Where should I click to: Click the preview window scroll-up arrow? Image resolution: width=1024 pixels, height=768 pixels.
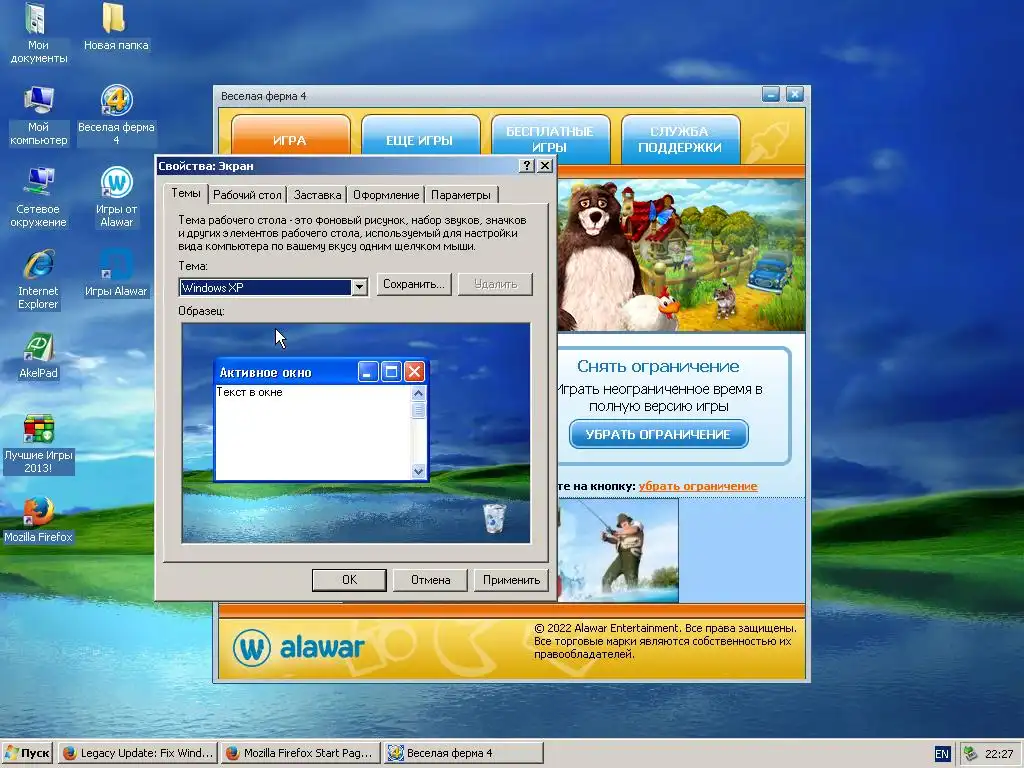point(419,393)
